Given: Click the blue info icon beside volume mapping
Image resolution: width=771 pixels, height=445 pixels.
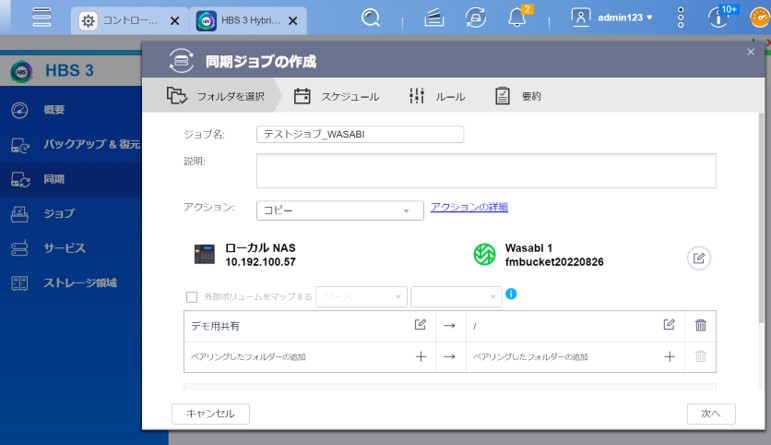Looking at the screenshot, I should point(511,295).
